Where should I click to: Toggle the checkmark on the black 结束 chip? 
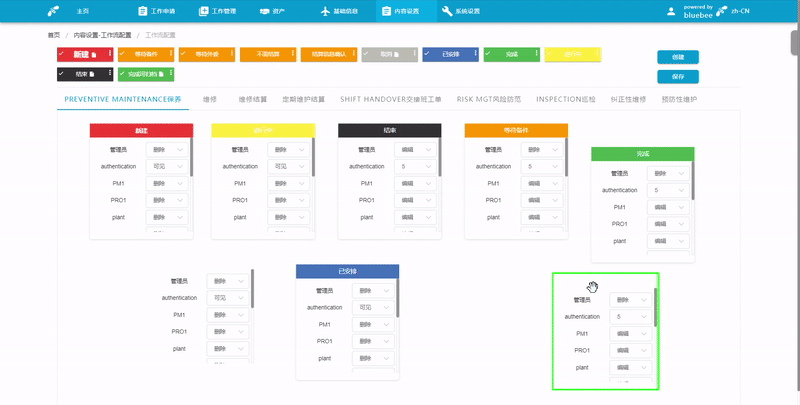point(63,73)
